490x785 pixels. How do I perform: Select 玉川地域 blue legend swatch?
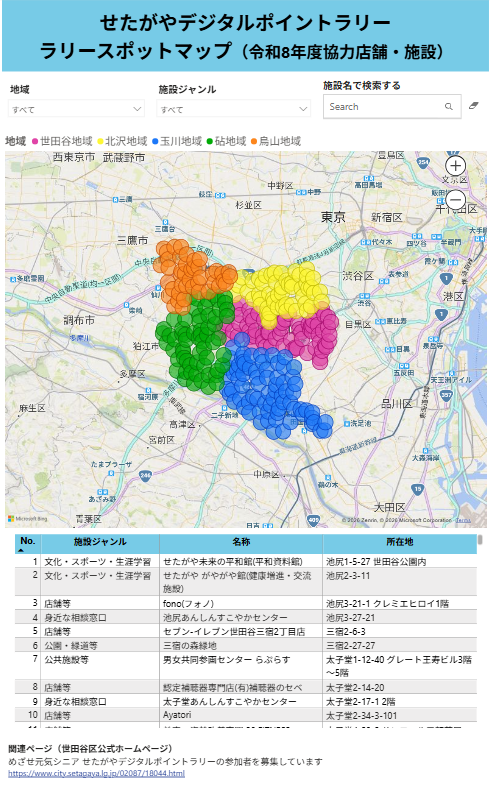155,142
